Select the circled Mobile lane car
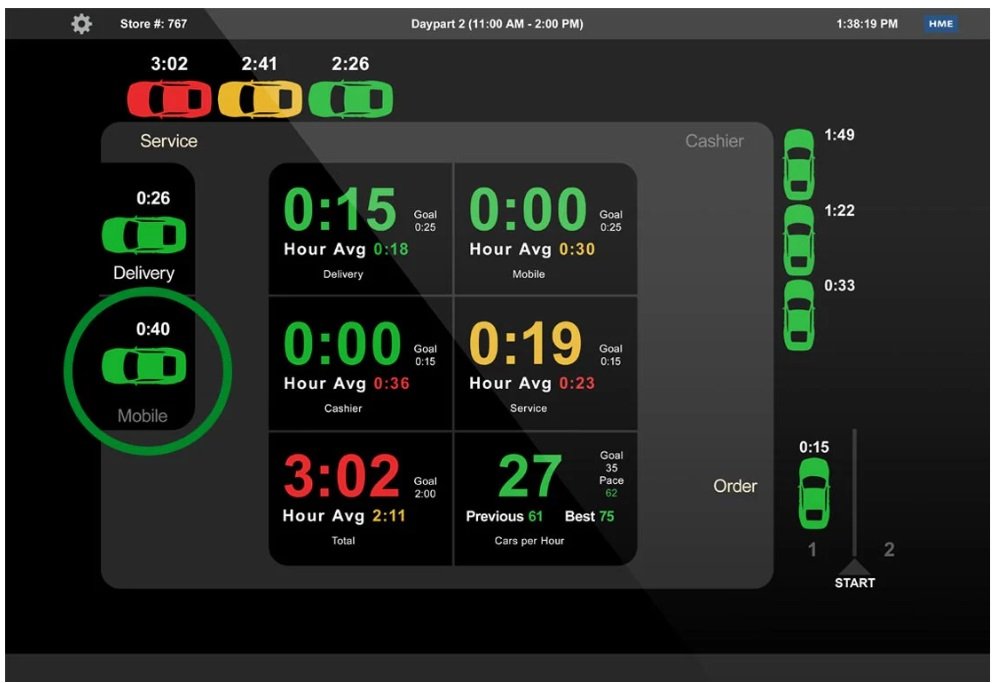The image size is (996, 683). click(x=144, y=367)
